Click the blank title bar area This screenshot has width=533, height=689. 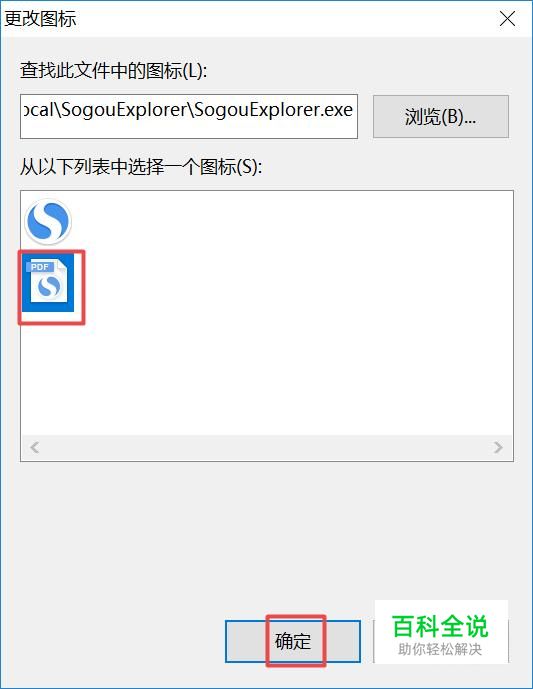click(x=286, y=19)
